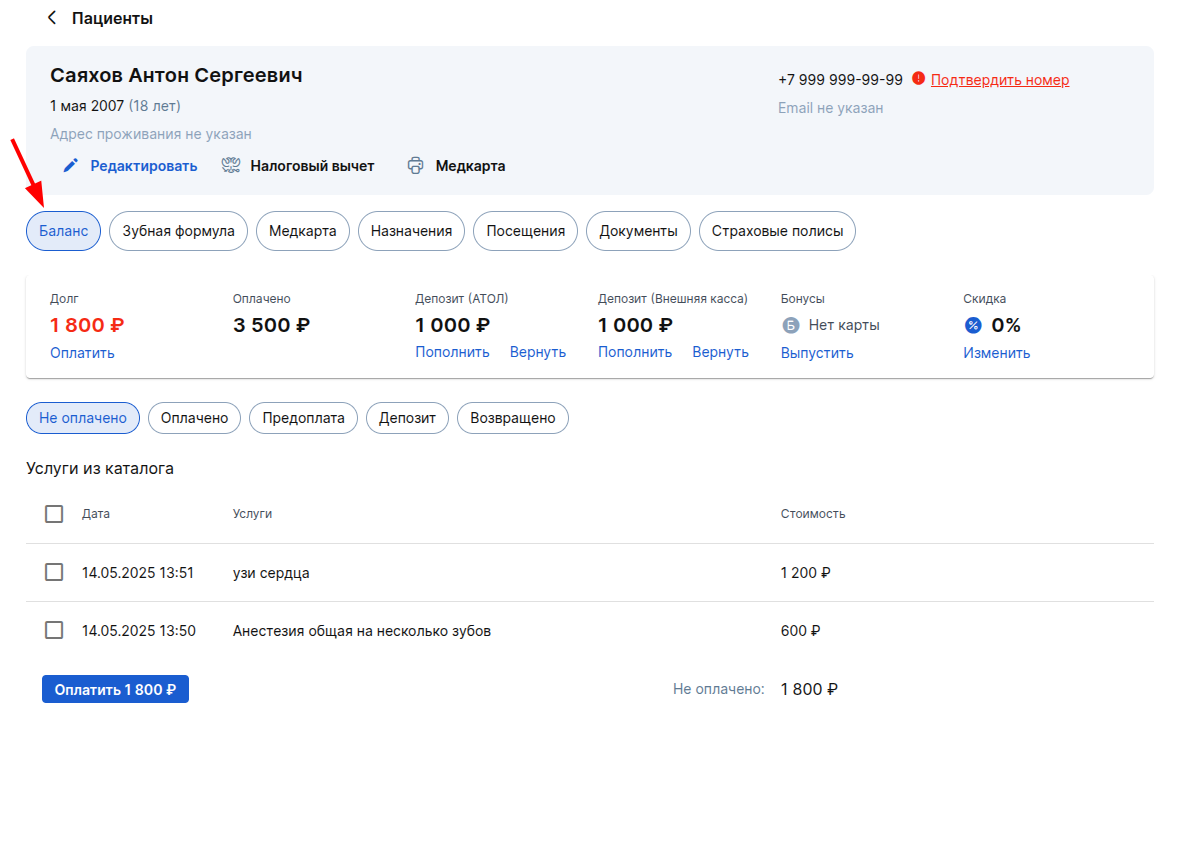Open the Посещения tab
1177x854 pixels.
point(525,230)
